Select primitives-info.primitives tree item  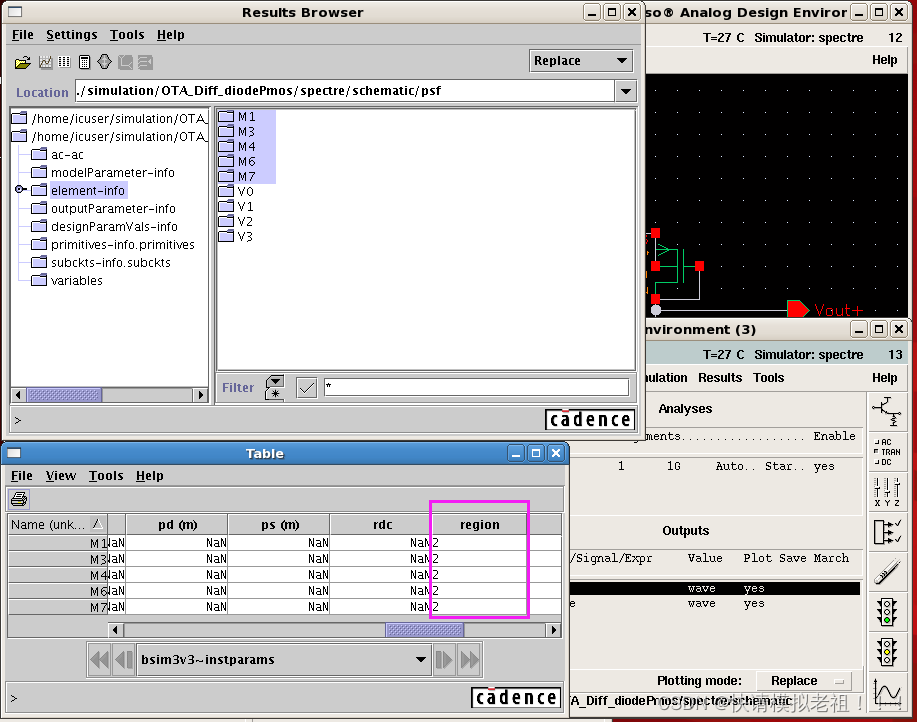[113, 244]
